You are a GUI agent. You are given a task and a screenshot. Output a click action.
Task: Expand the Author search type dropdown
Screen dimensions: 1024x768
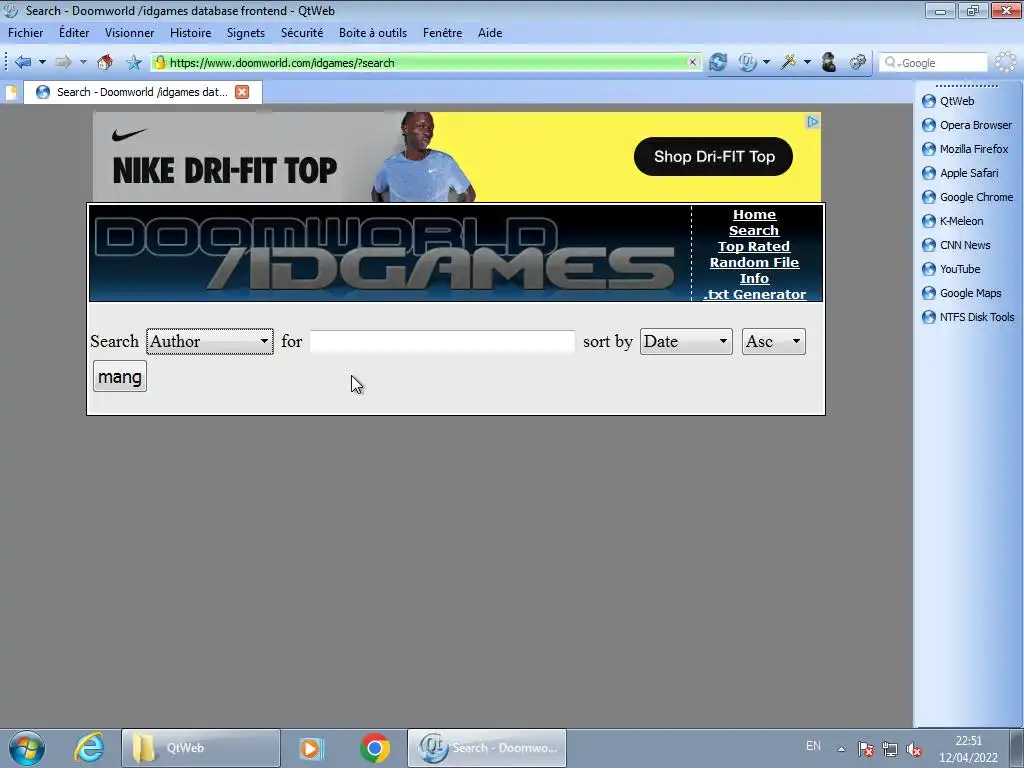[x=210, y=342]
